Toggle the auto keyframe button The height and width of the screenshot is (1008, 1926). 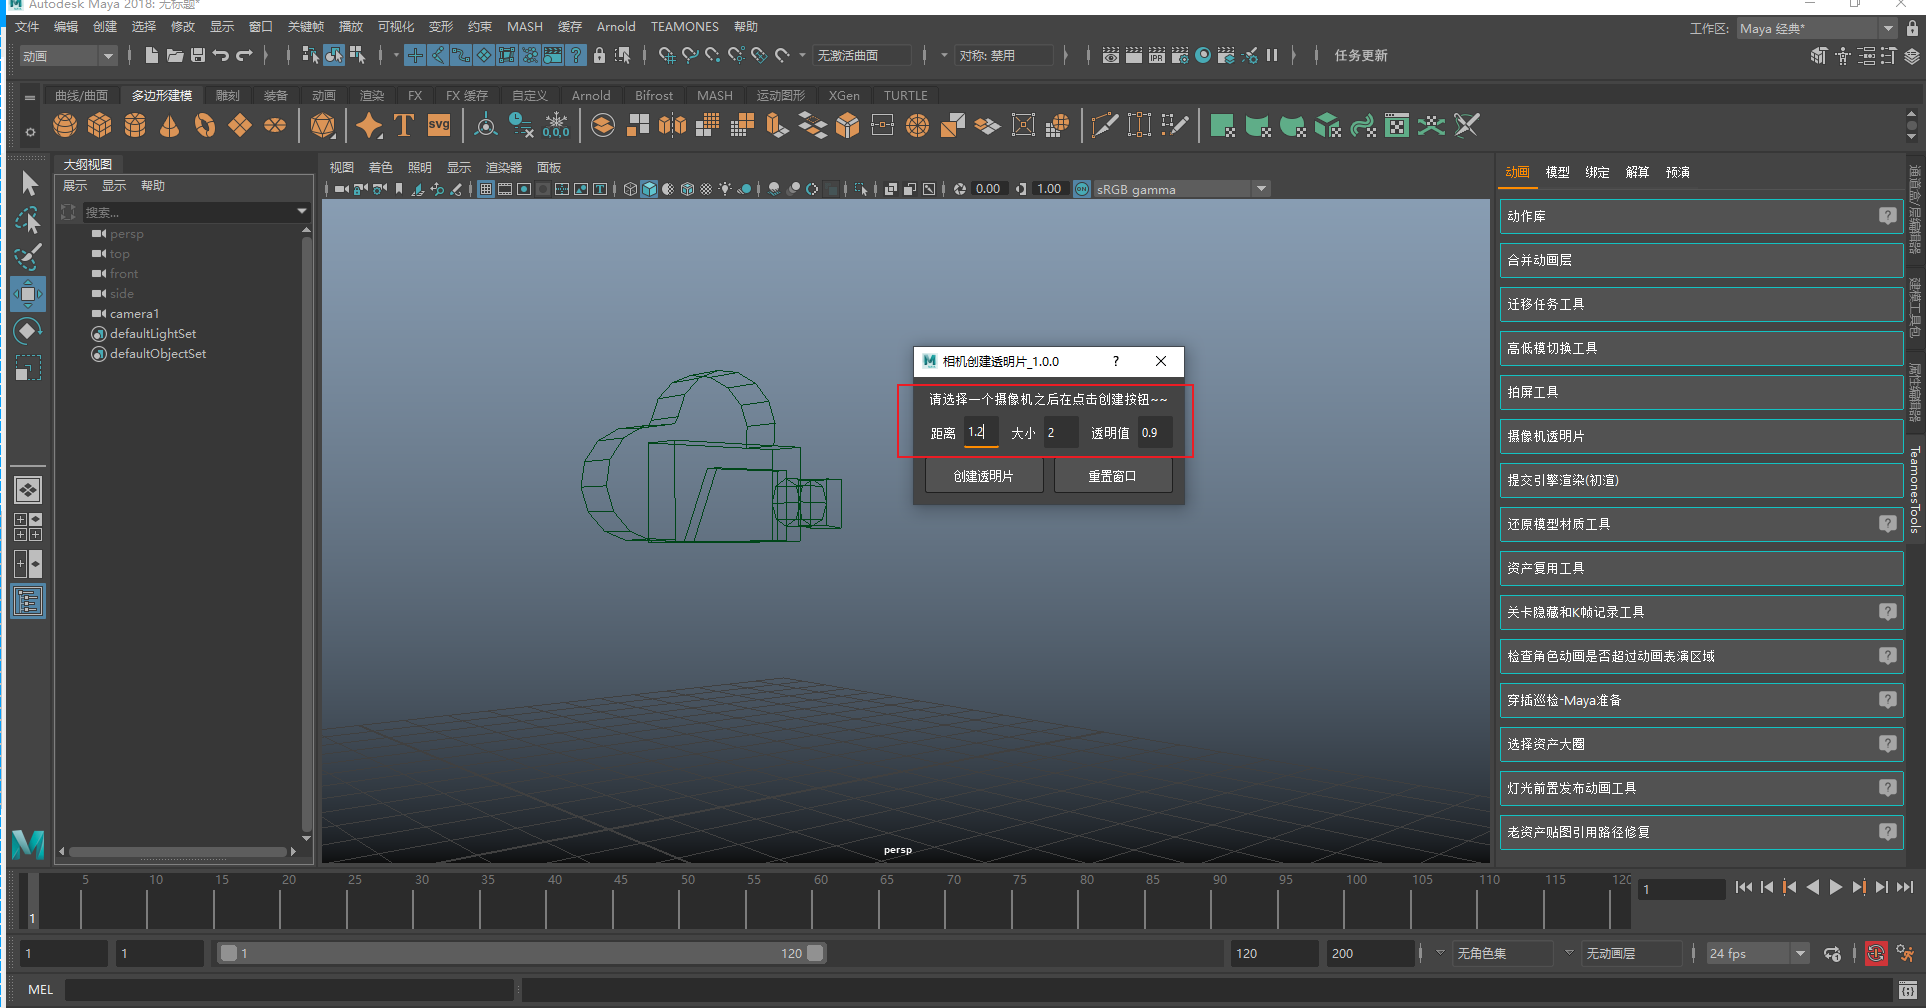[x=1876, y=954]
